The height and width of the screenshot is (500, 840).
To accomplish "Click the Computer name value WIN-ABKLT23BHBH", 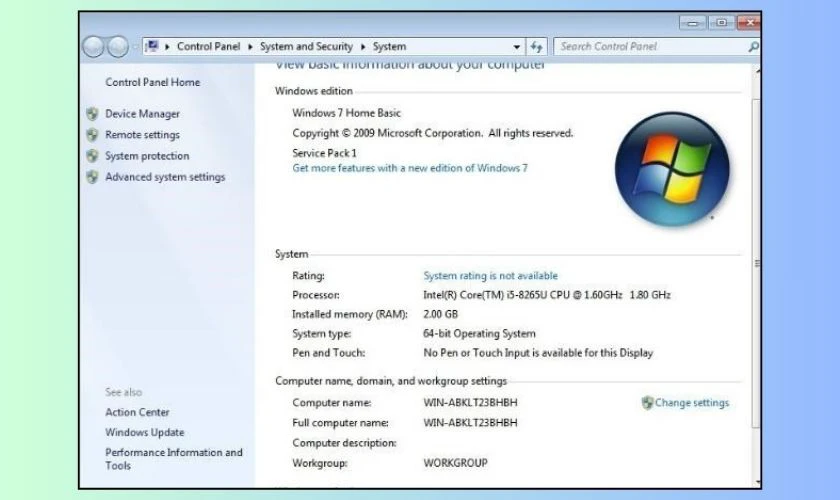I will (x=470, y=402).
